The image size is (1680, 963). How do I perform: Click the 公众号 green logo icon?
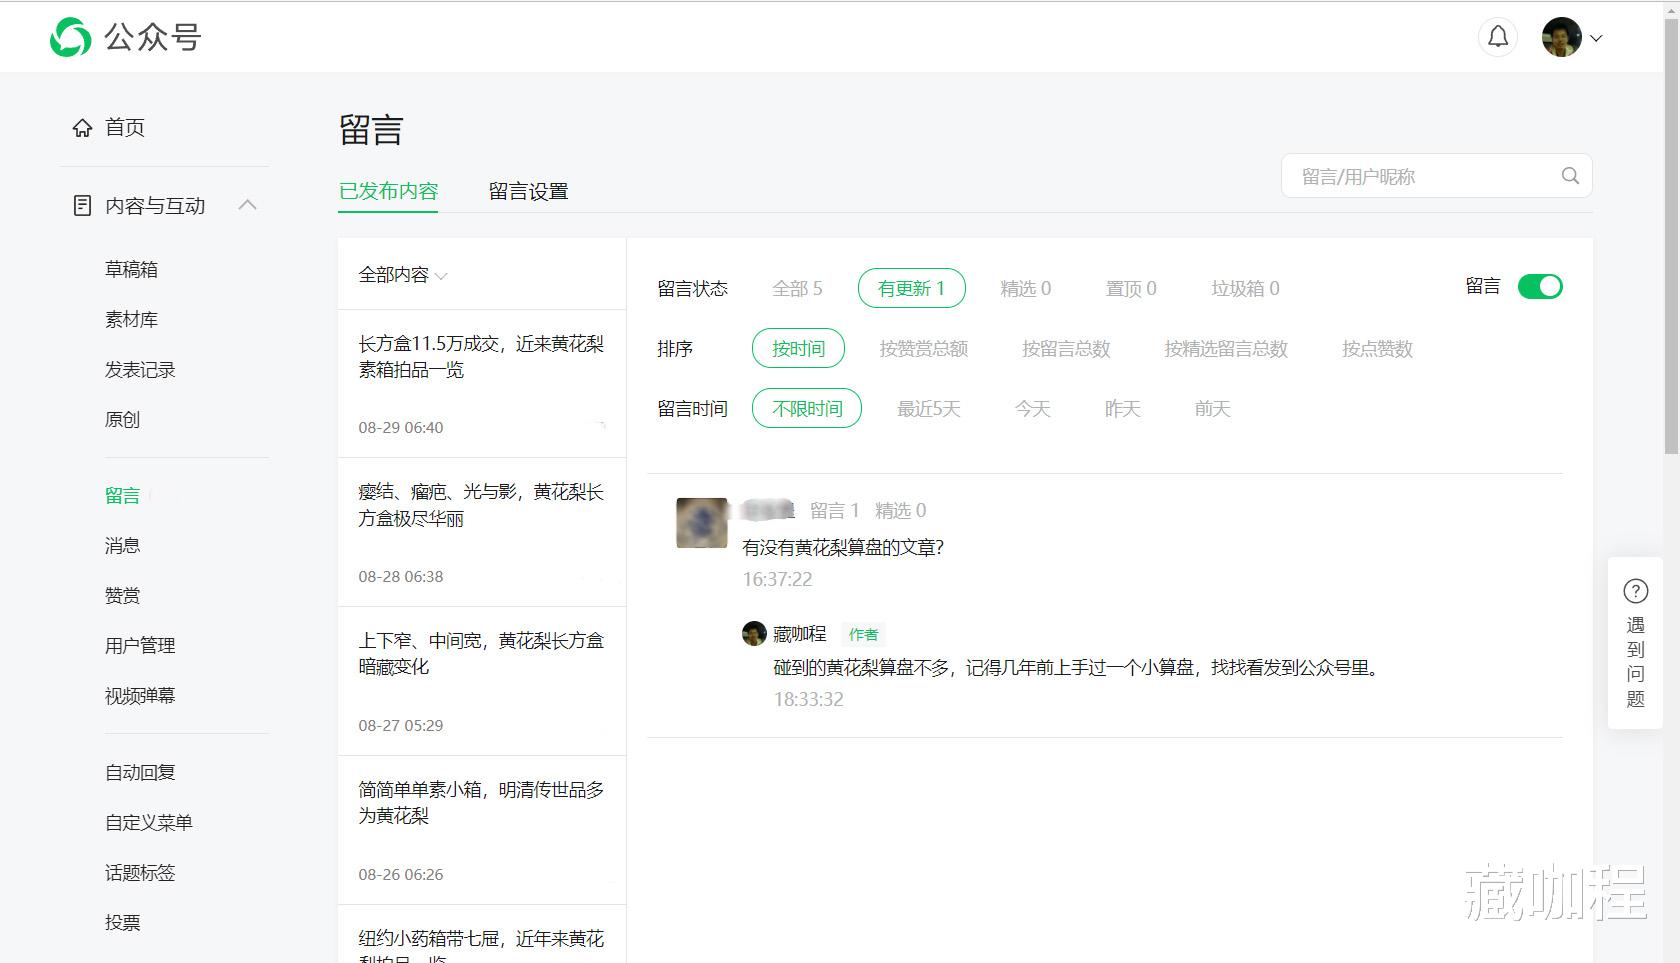(70, 37)
